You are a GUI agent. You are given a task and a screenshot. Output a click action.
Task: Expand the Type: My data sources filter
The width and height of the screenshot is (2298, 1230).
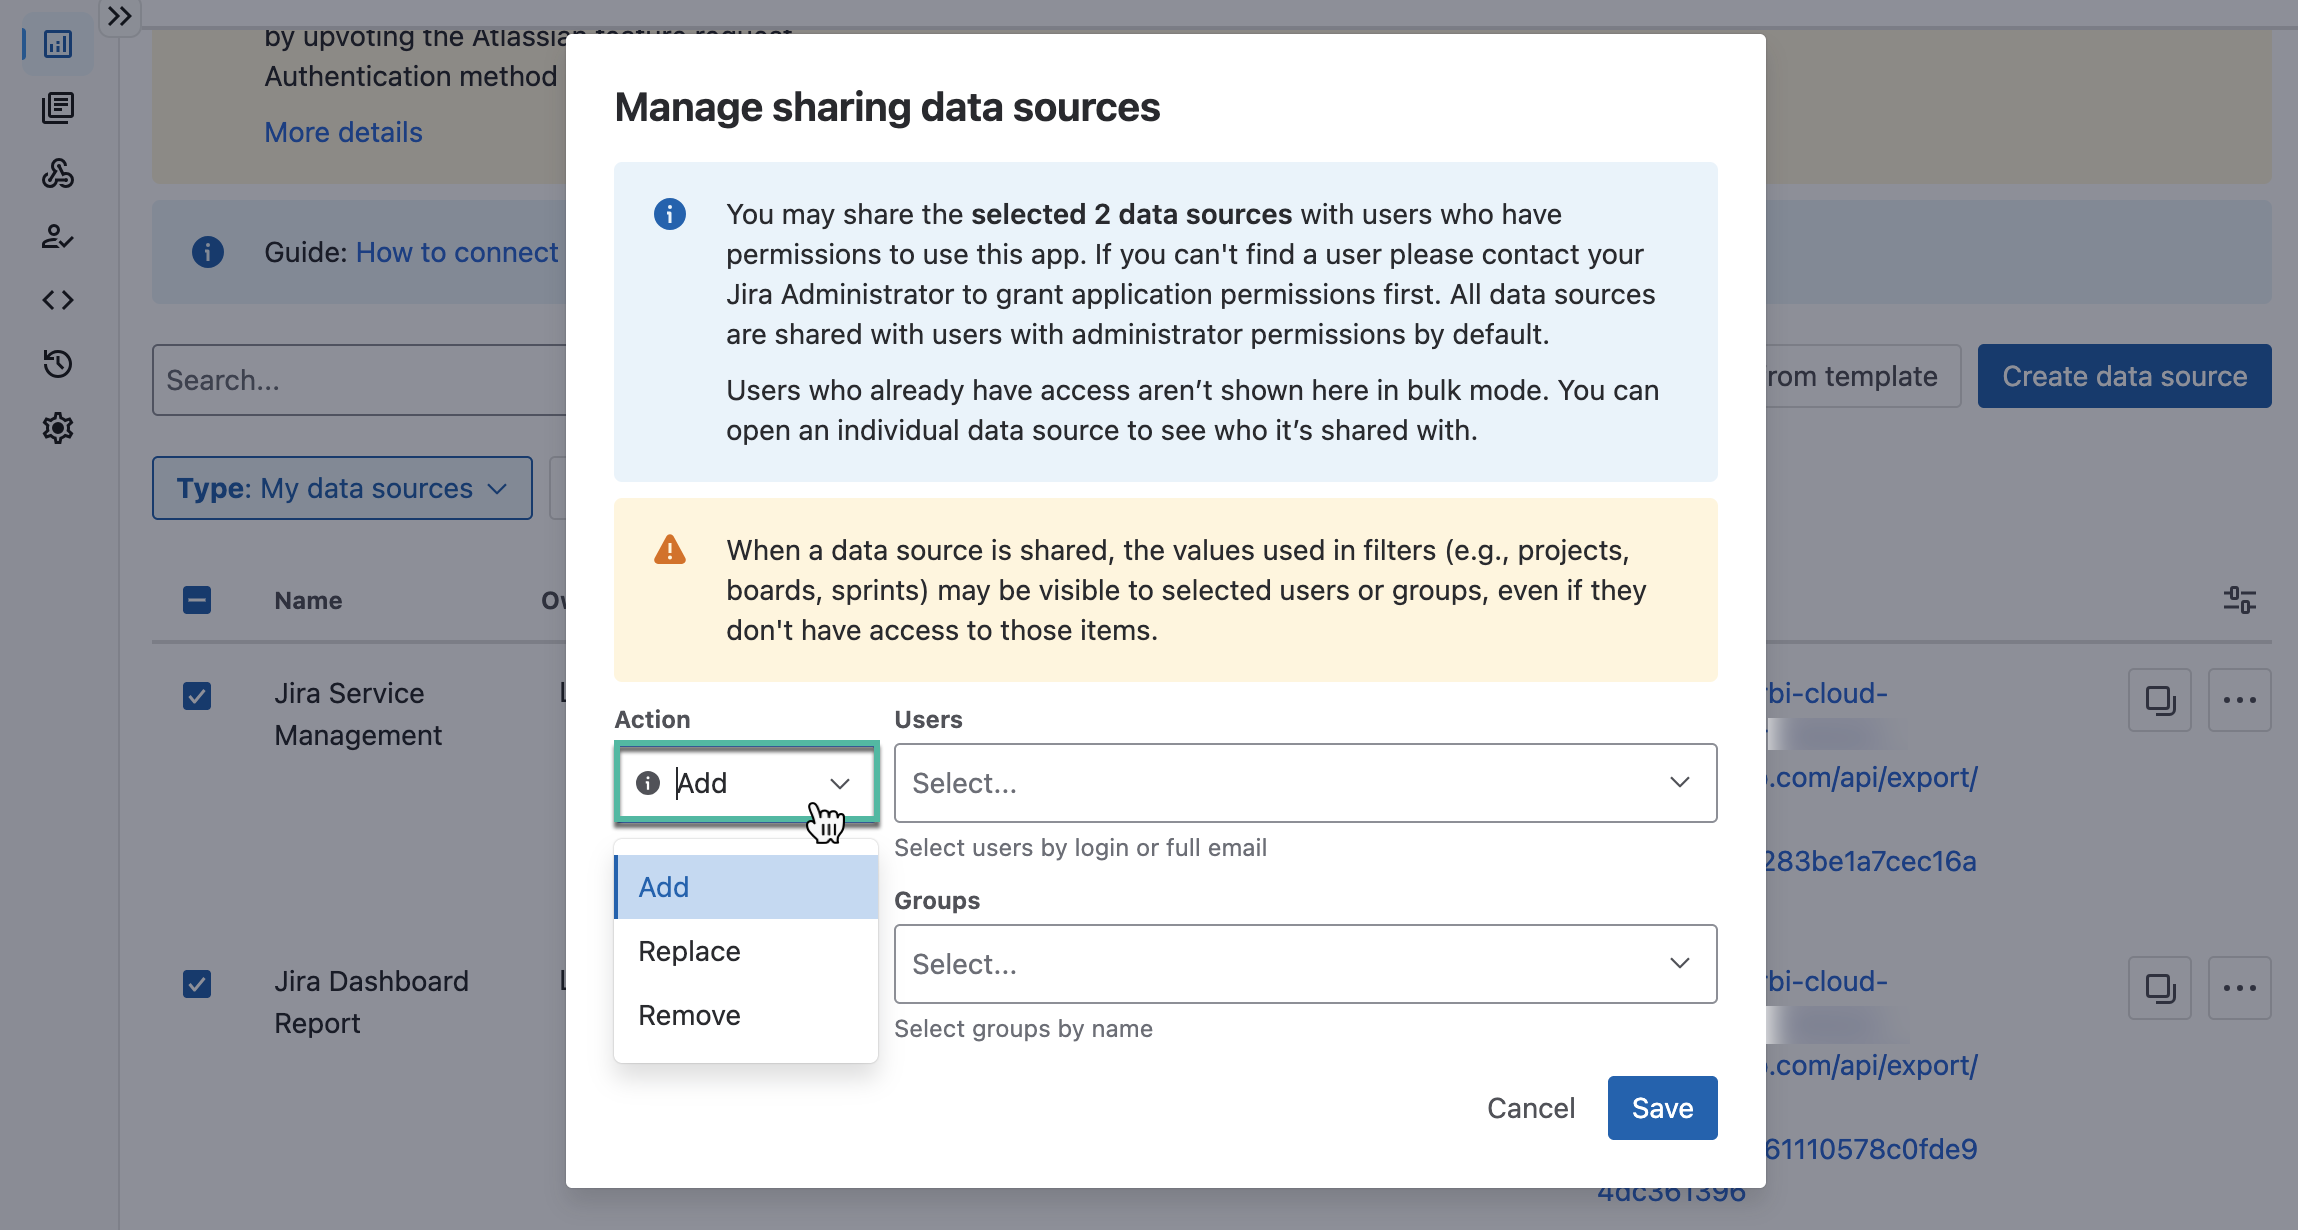(342, 488)
